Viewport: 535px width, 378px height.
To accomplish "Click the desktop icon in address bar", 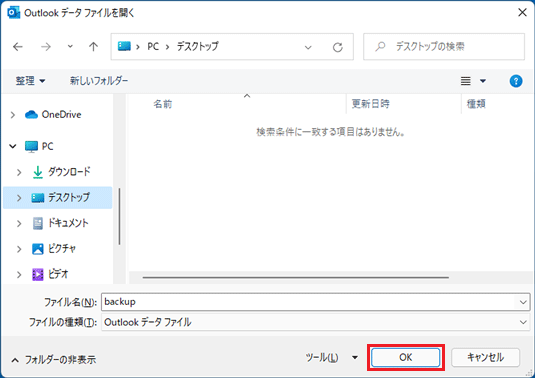I will 124,46.
